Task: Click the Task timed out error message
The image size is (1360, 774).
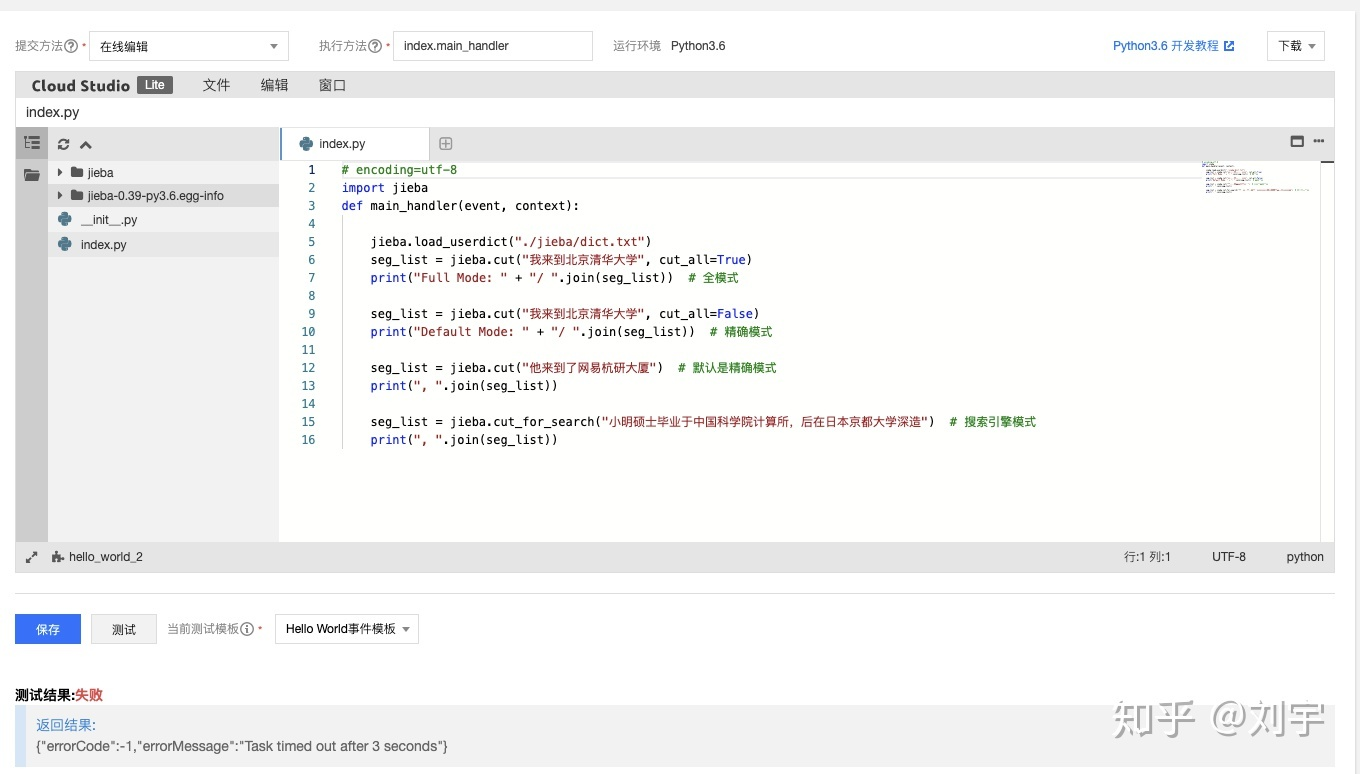Action: coord(242,746)
